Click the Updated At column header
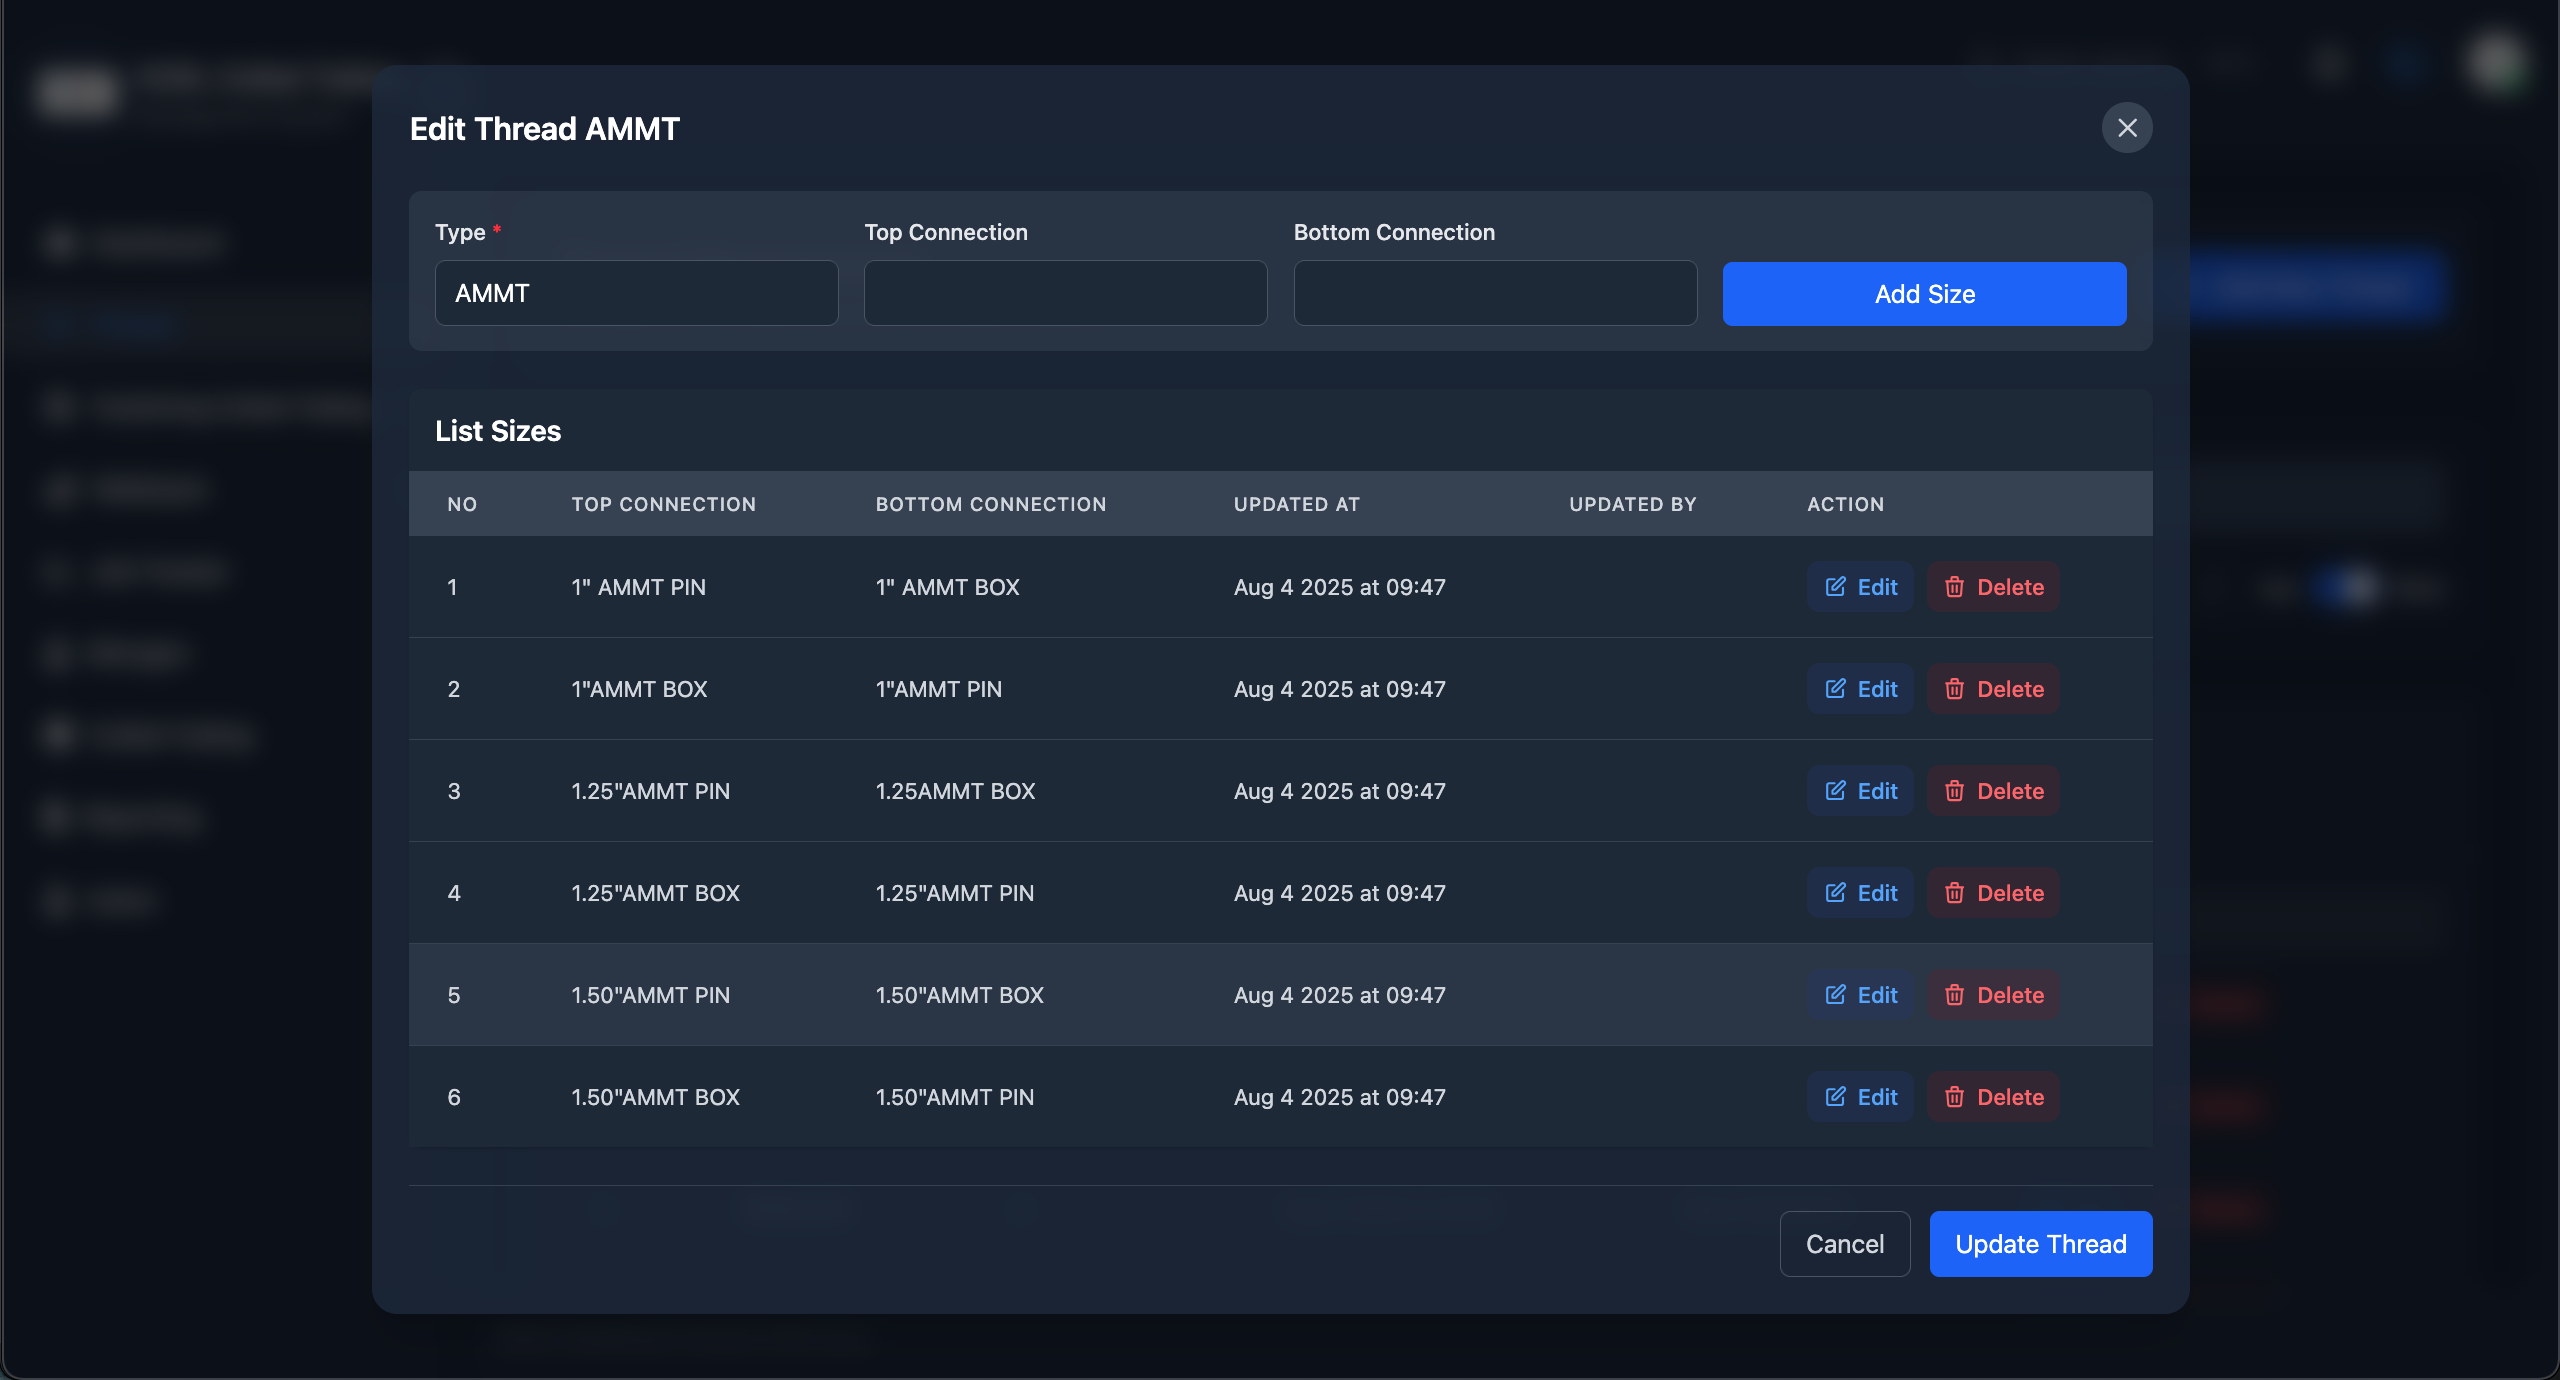 click(x=1296, y=504)
